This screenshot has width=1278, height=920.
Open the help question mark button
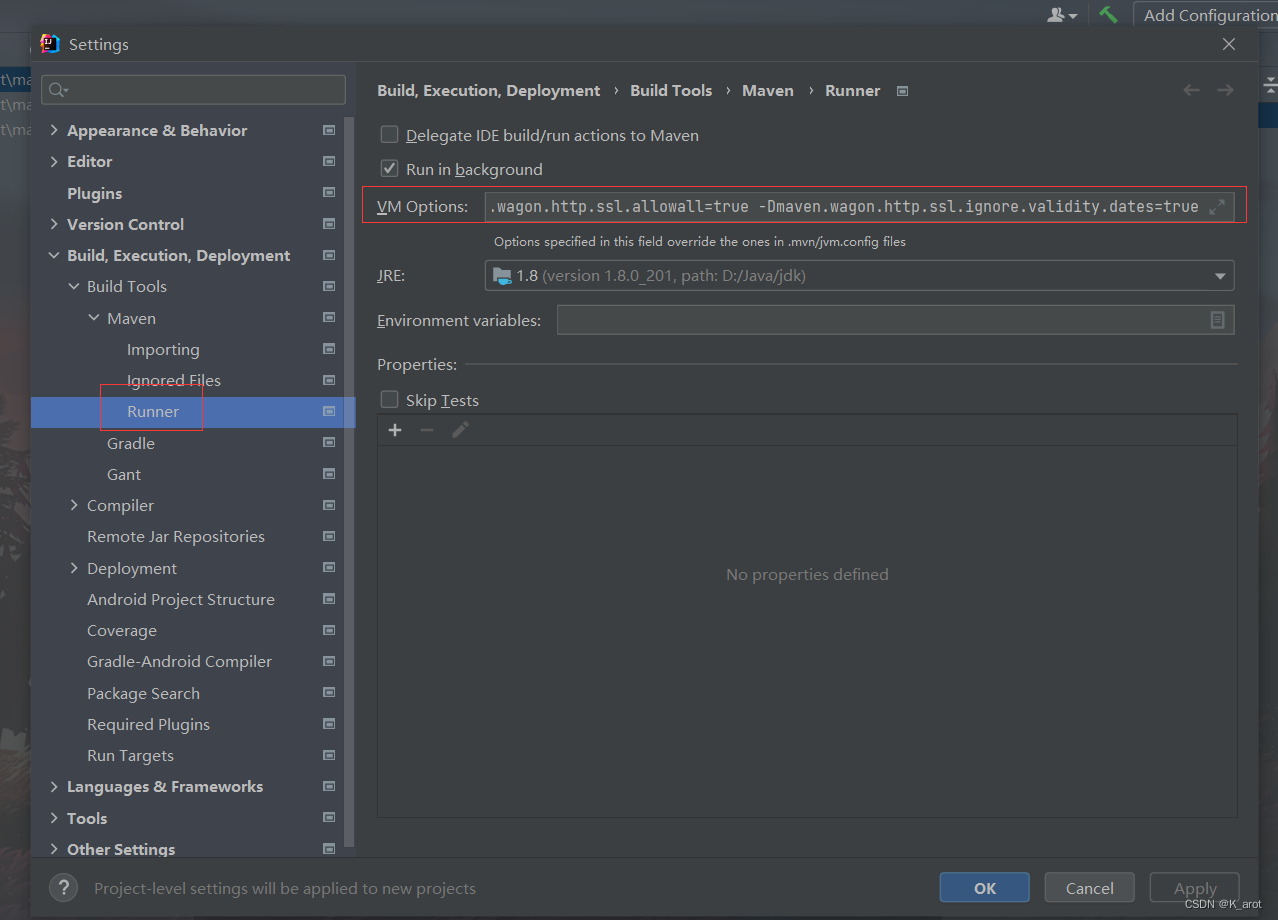click(x=63, y=887)
